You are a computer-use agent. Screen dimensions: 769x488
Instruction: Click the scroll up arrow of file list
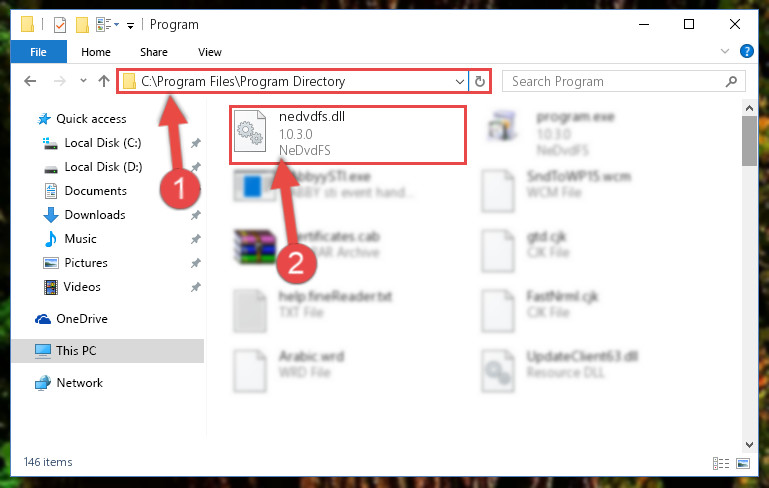[749, 108]
